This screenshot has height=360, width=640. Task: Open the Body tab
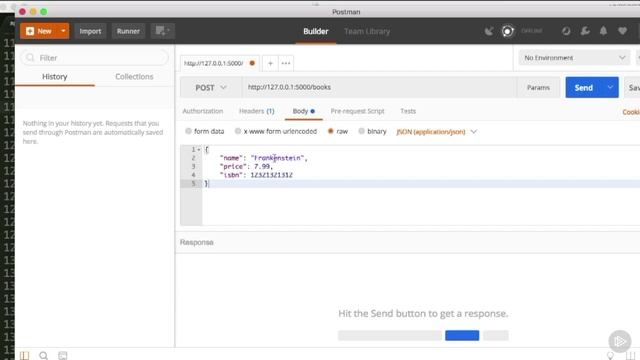click(303, 111)
